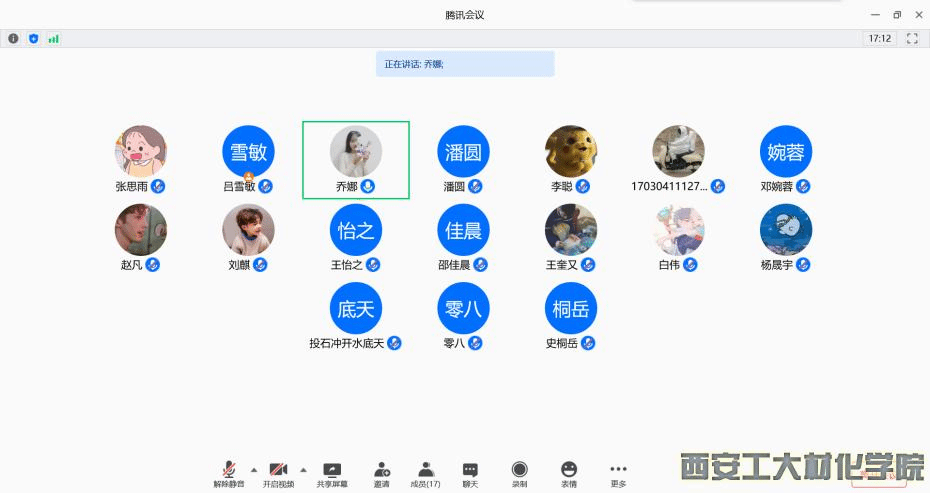Select 乔娜's highlighted speaker tile
The width and height of the screenshot is (930, 493).
(x=356, y=160)
